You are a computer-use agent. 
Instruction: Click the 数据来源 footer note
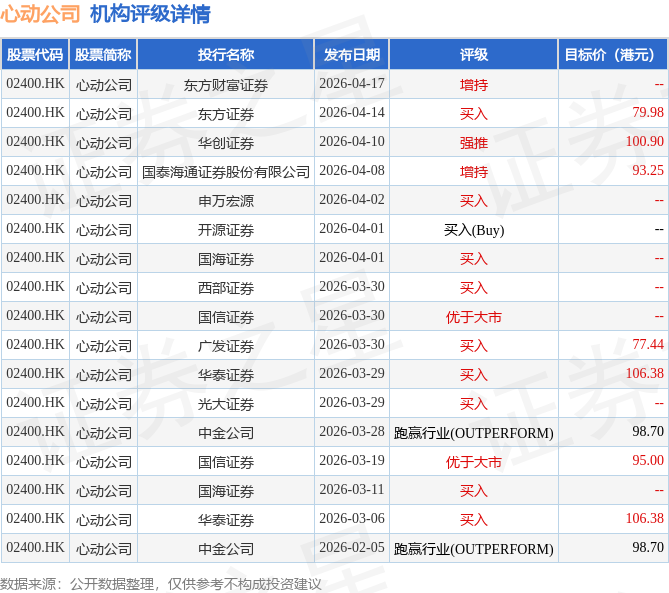coord(161,583)
